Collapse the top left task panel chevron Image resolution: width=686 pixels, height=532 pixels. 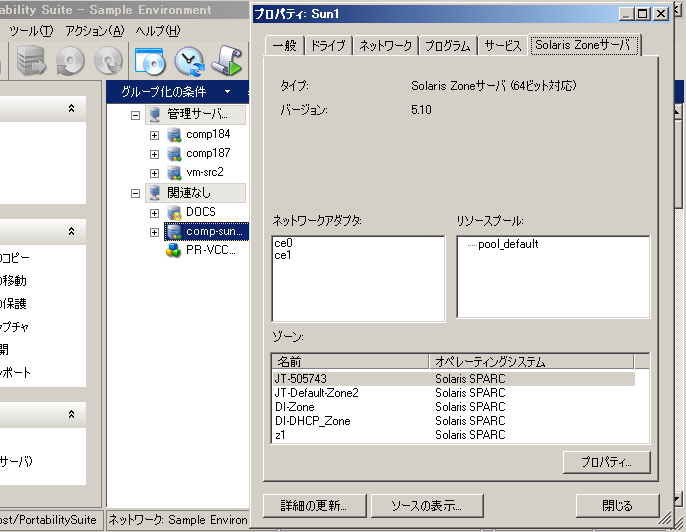tap(71, 108)
